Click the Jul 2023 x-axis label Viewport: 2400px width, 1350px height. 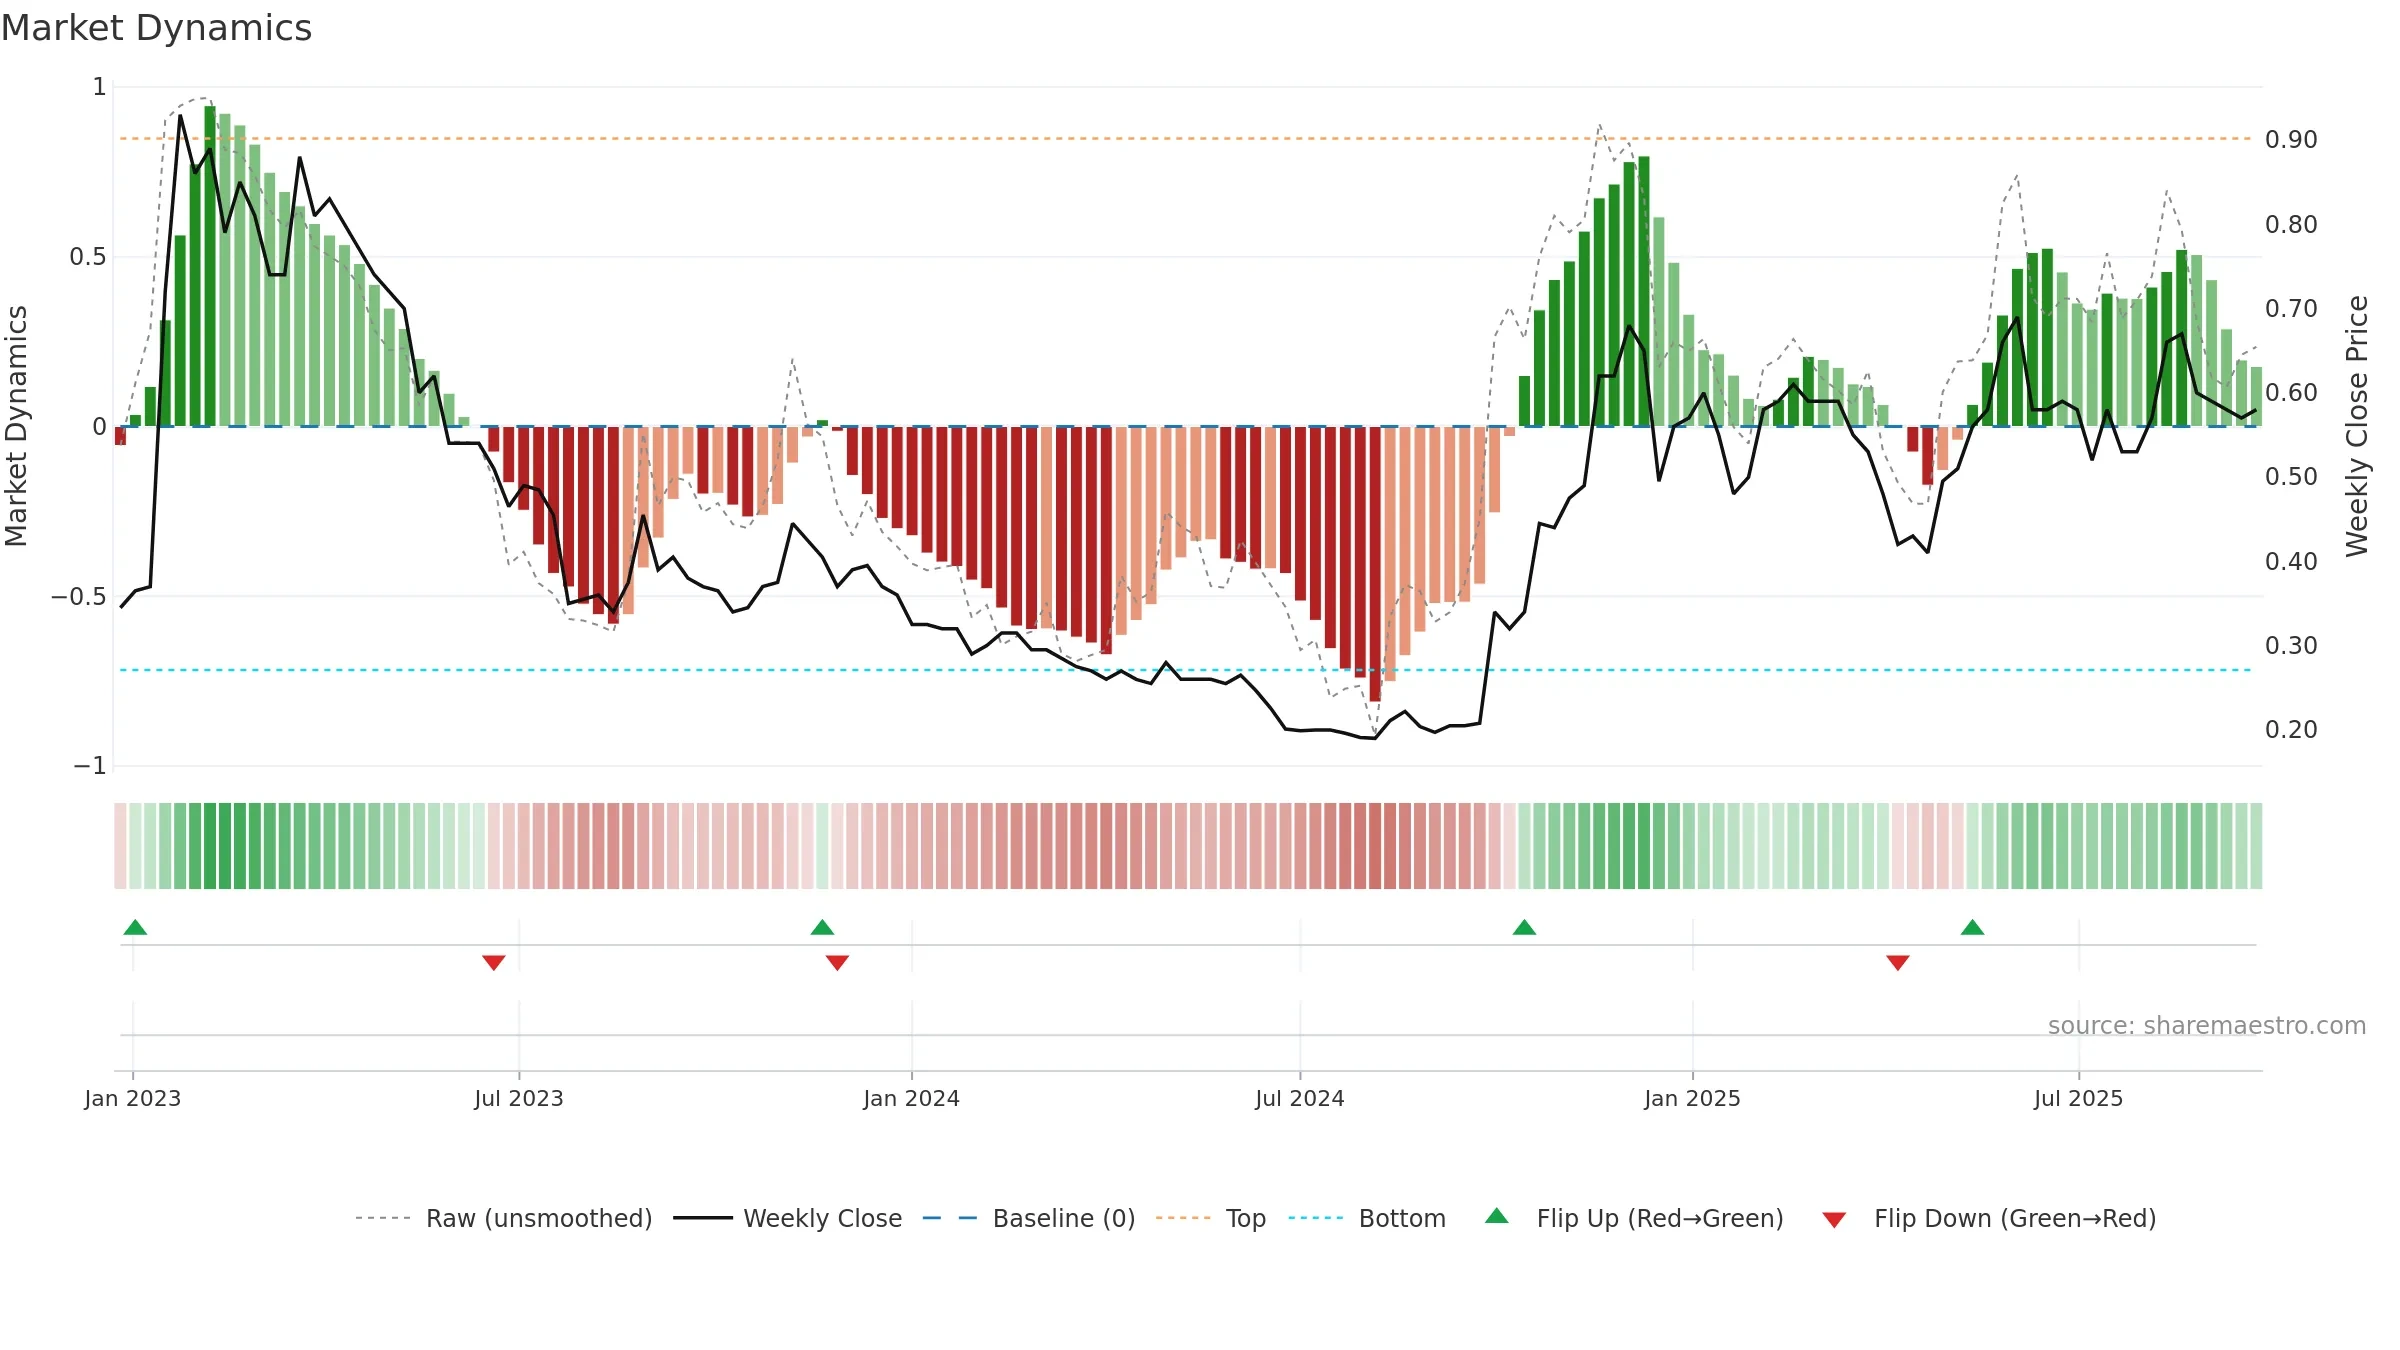519,1098
